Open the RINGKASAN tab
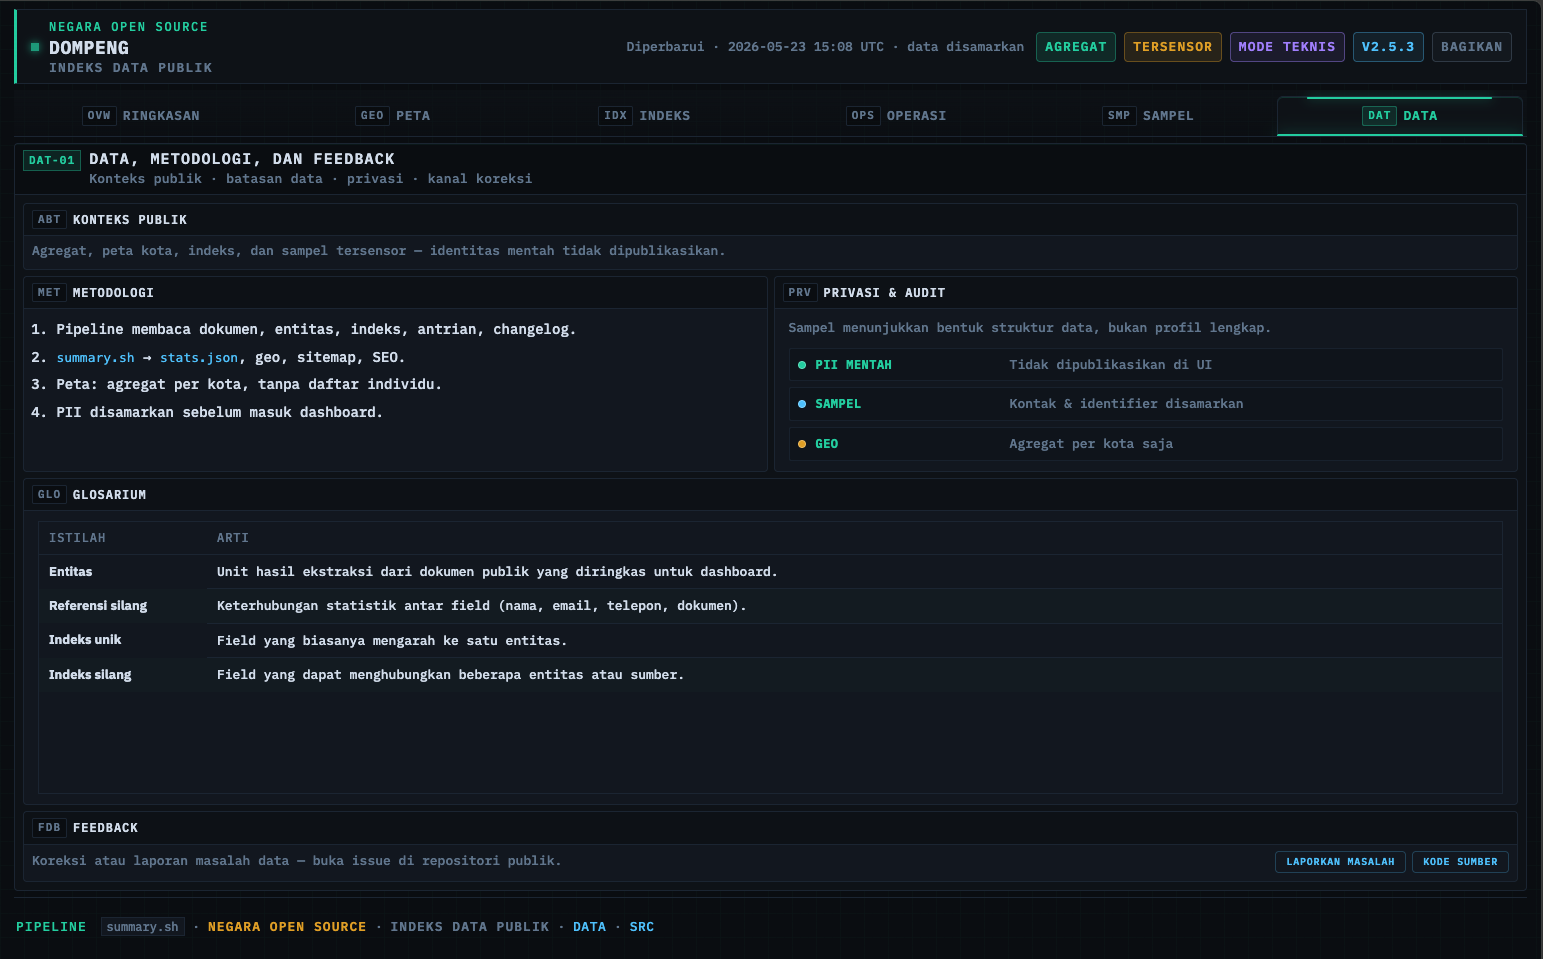 (x=141, y=116)
